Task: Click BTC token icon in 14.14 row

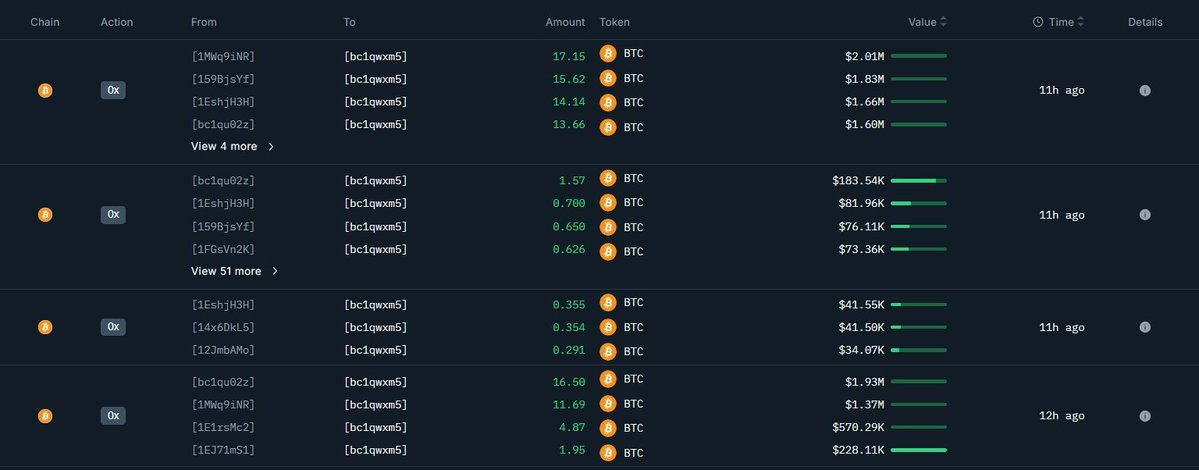Action: (608, 102)
